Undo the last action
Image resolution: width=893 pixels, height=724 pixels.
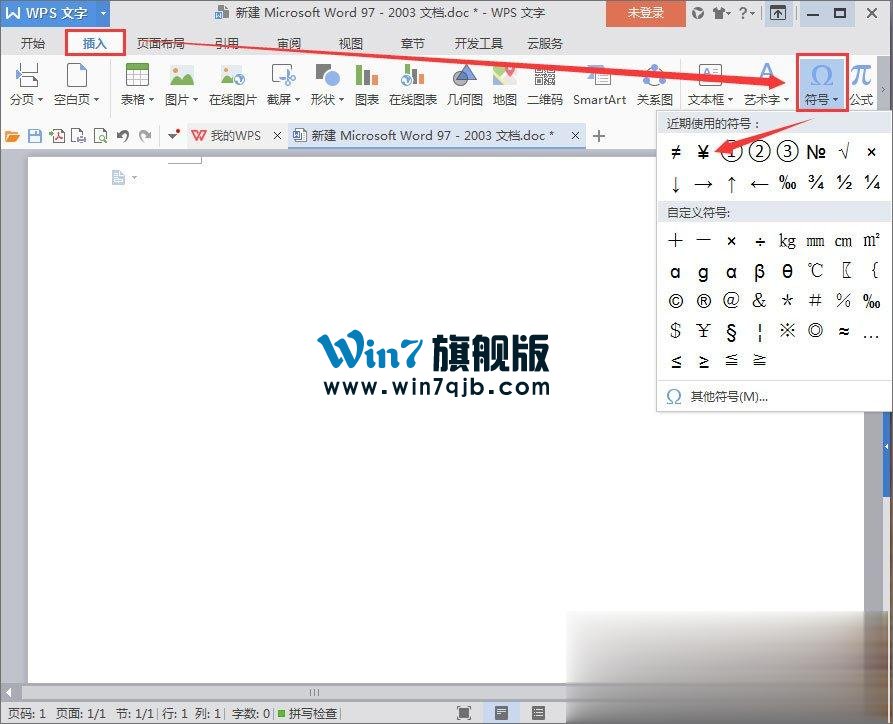click(x=122, y=136)
